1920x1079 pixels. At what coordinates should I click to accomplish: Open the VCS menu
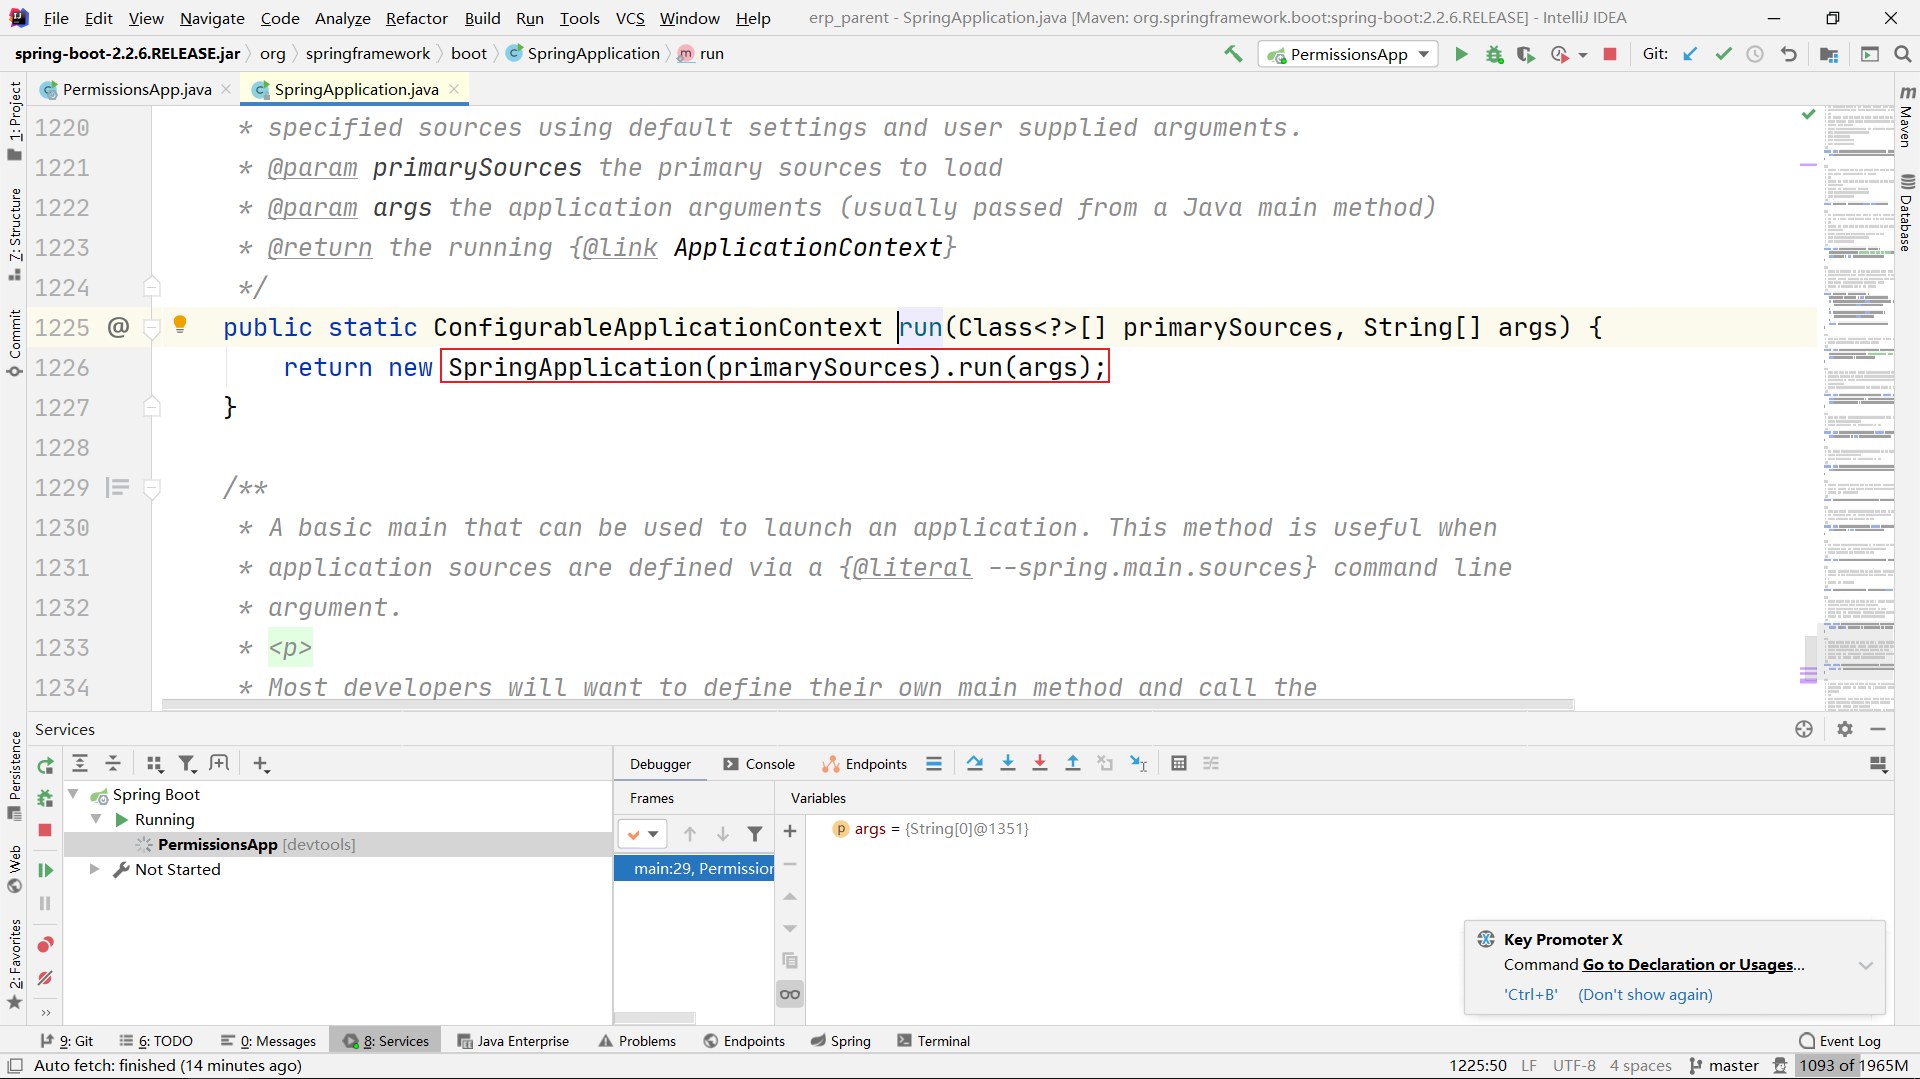(630, 18)
